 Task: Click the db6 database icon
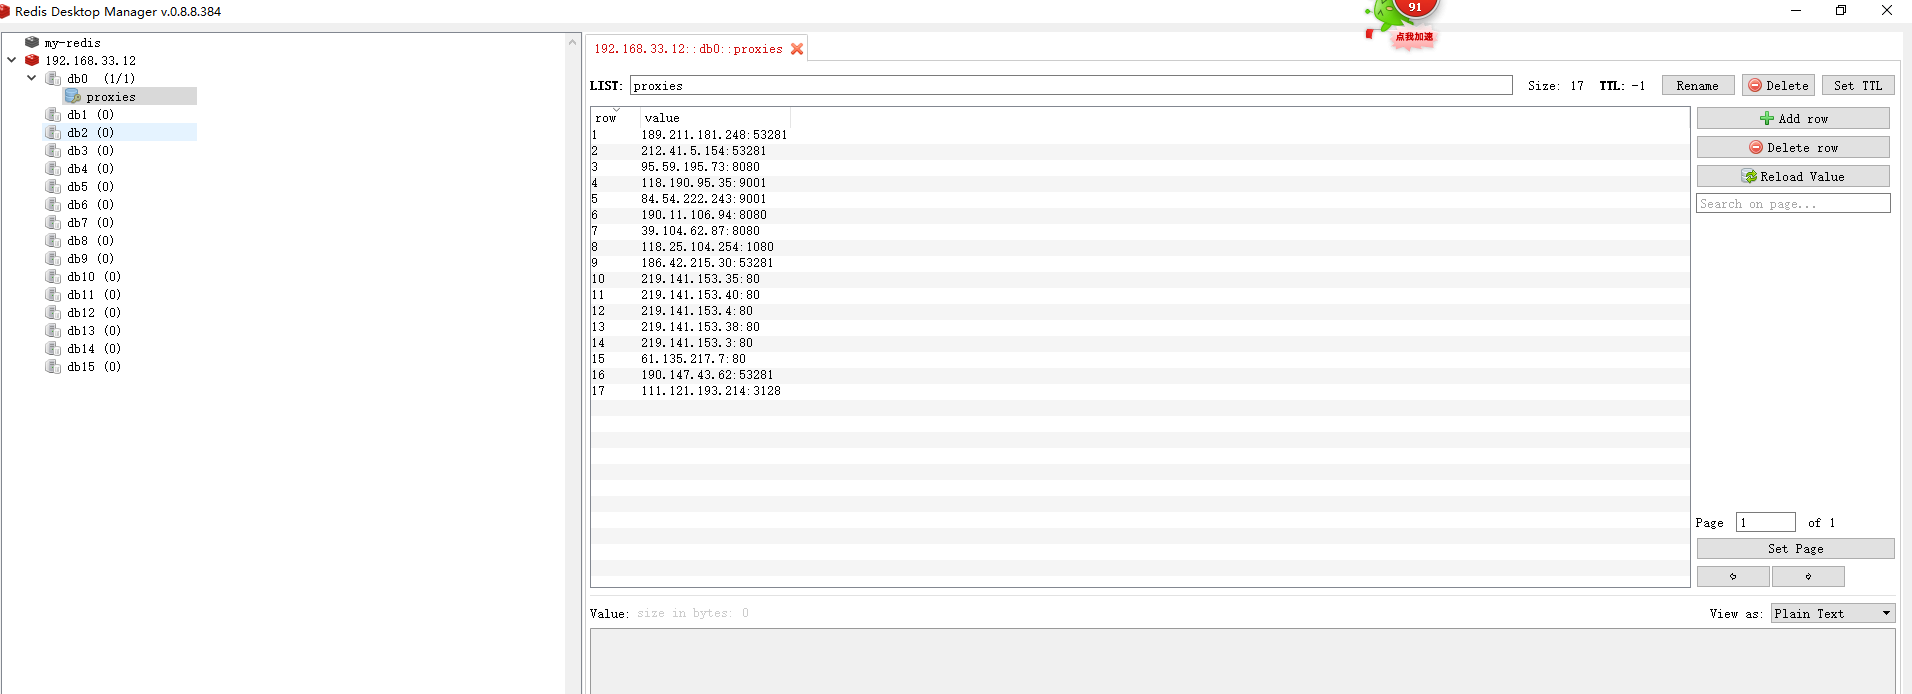click(53, 204)
